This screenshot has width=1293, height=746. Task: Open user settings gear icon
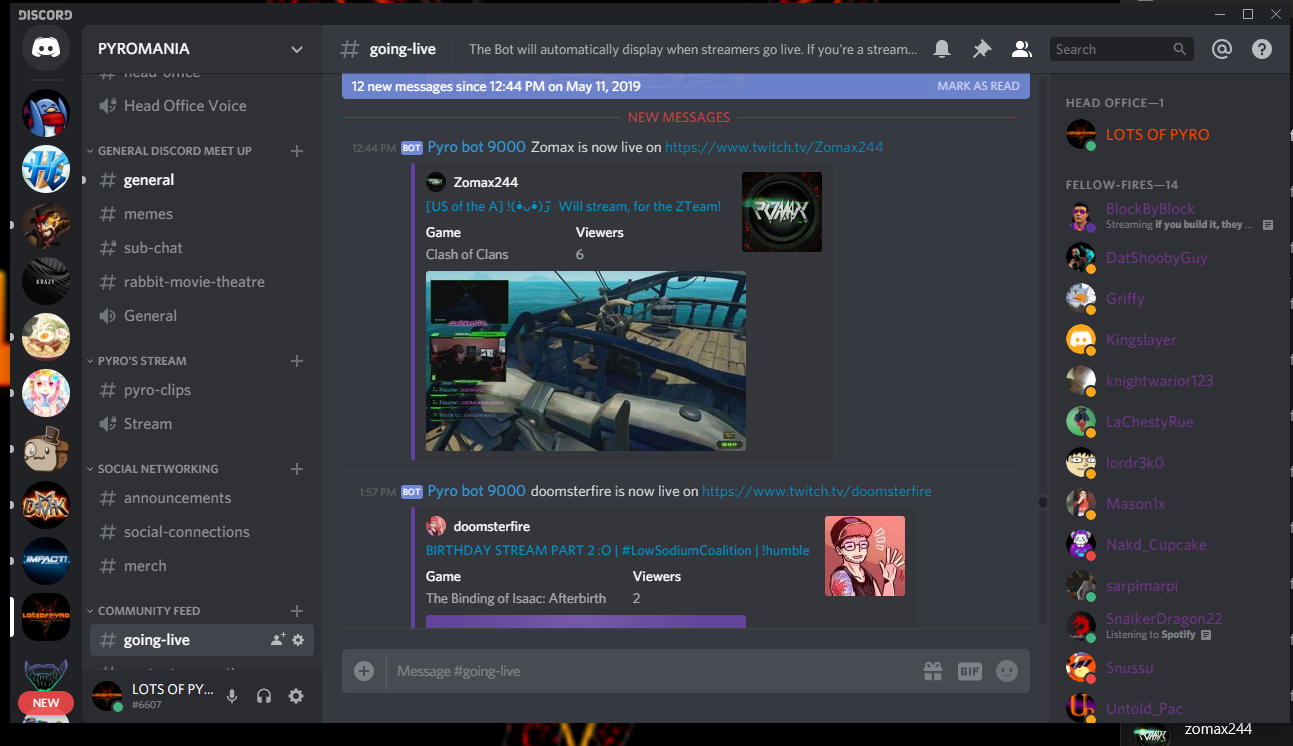pos(296,696)
